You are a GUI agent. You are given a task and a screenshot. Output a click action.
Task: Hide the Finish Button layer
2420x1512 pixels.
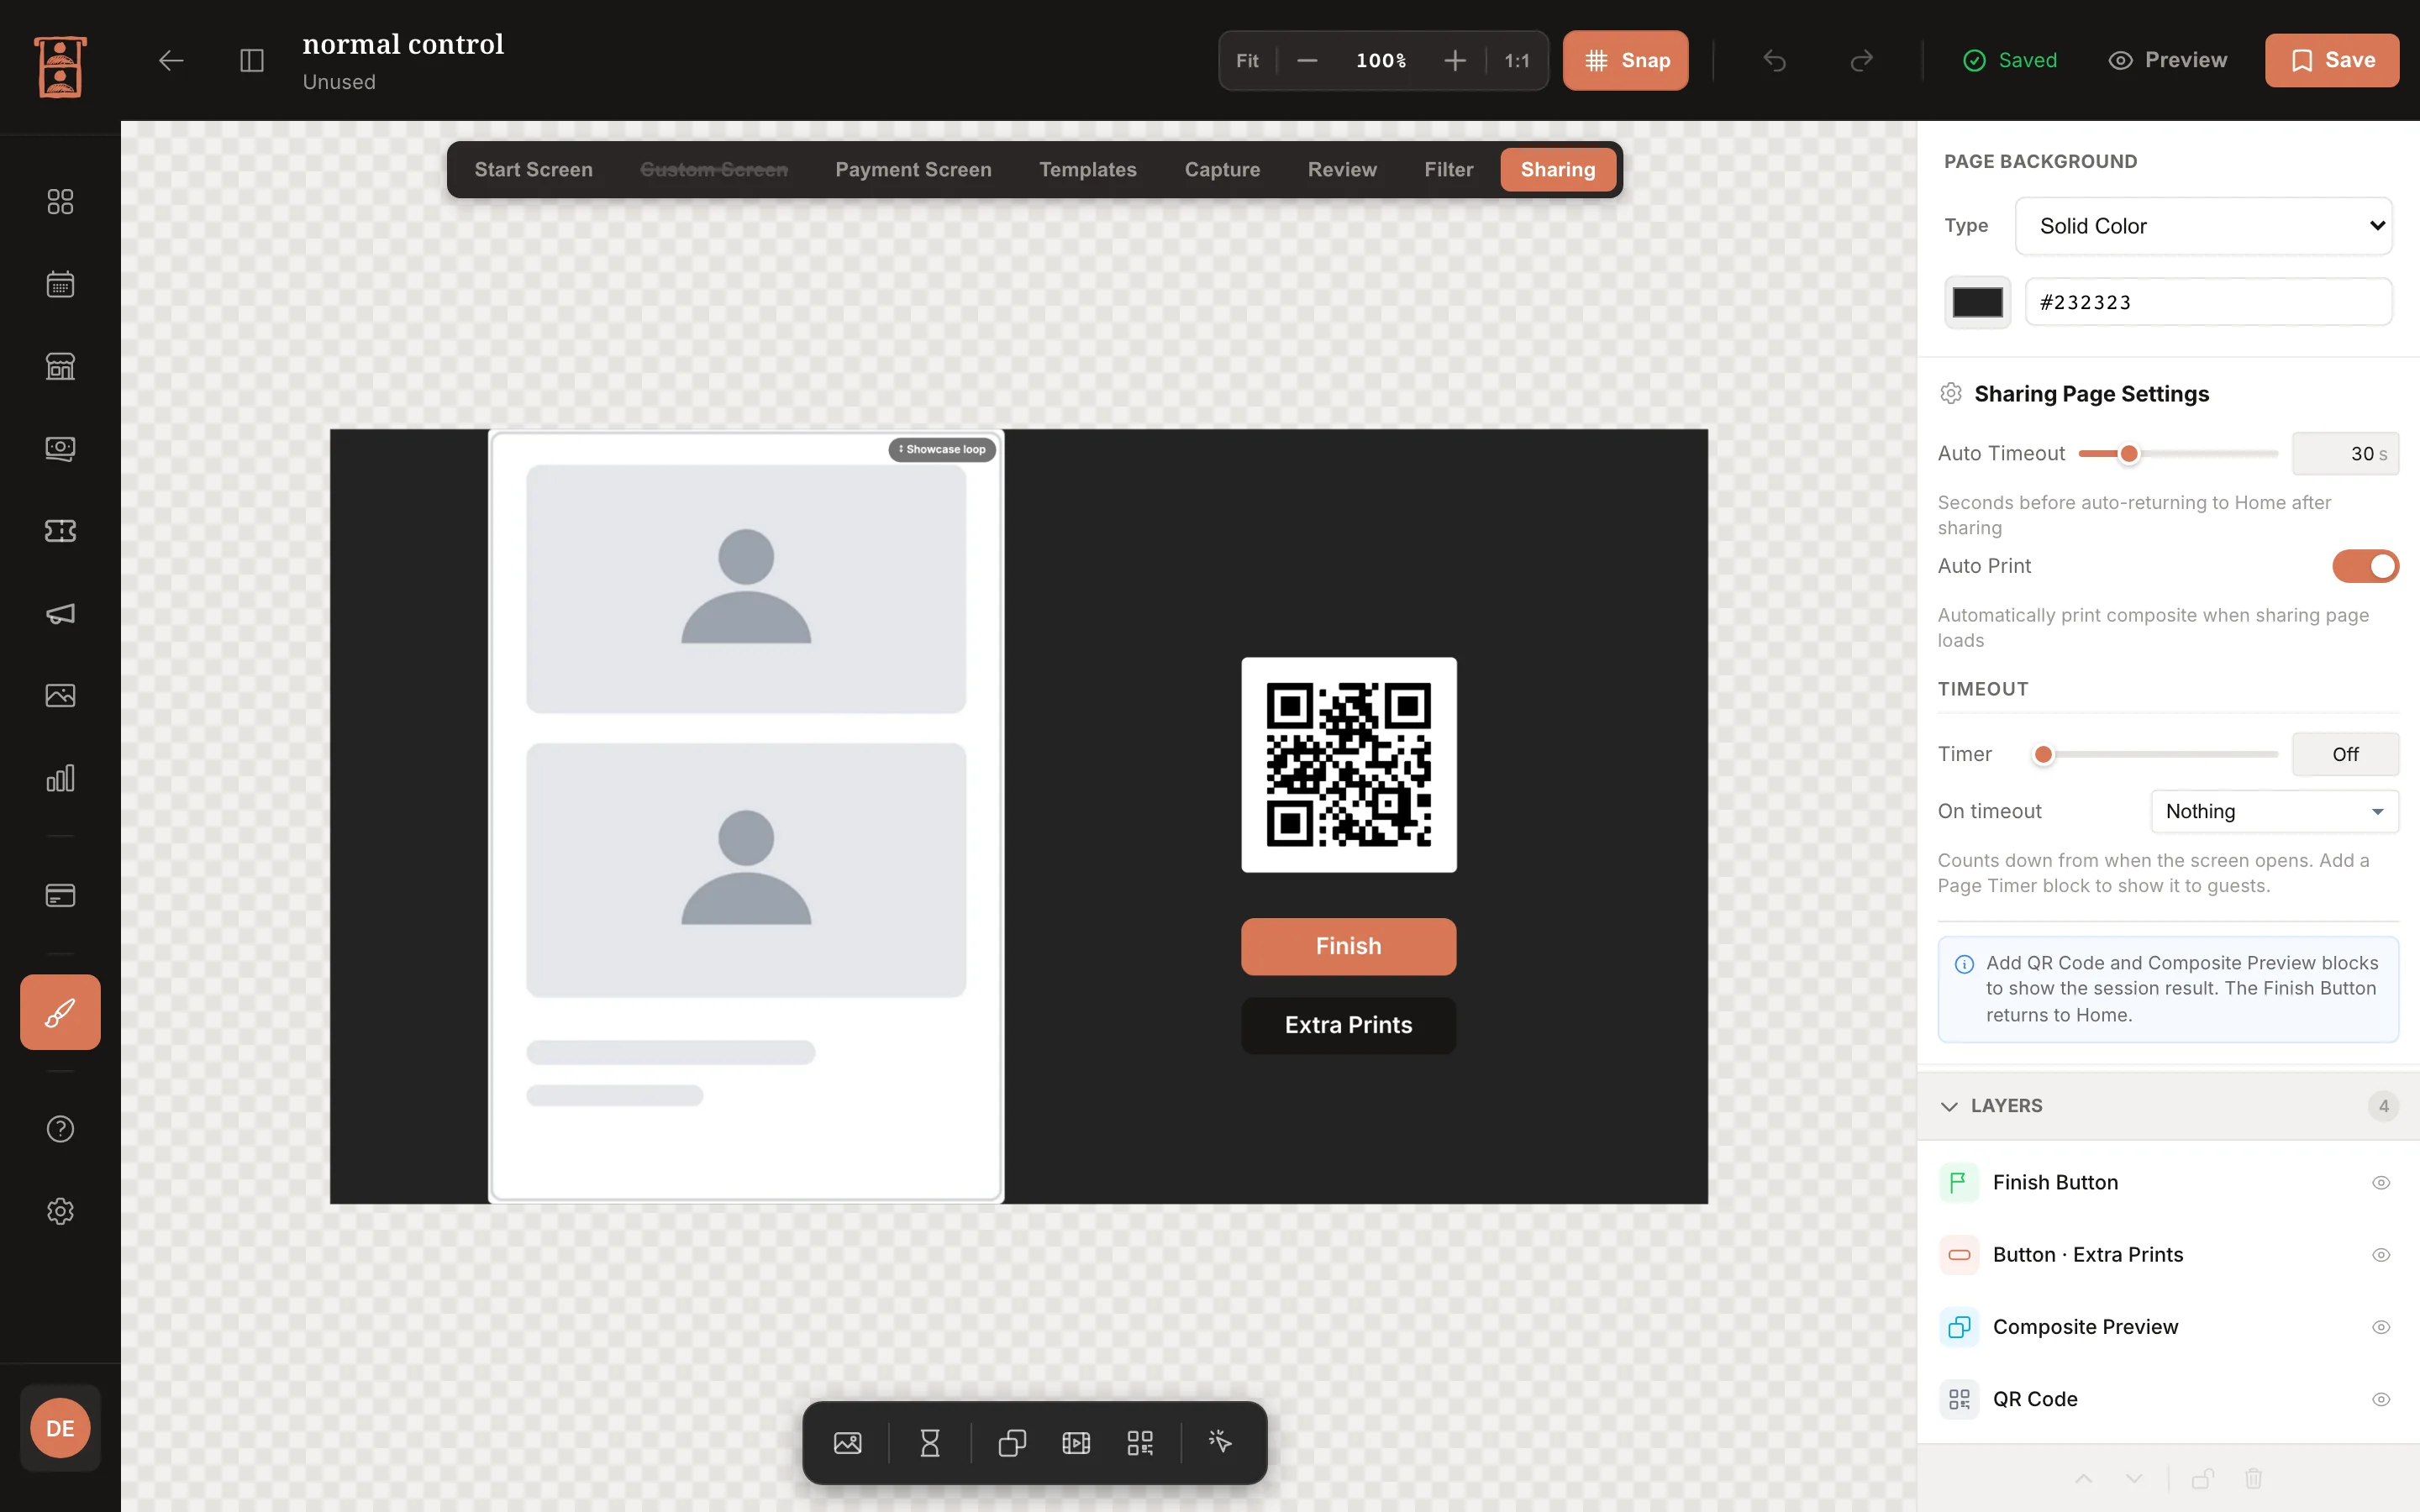(2381, 1182)
